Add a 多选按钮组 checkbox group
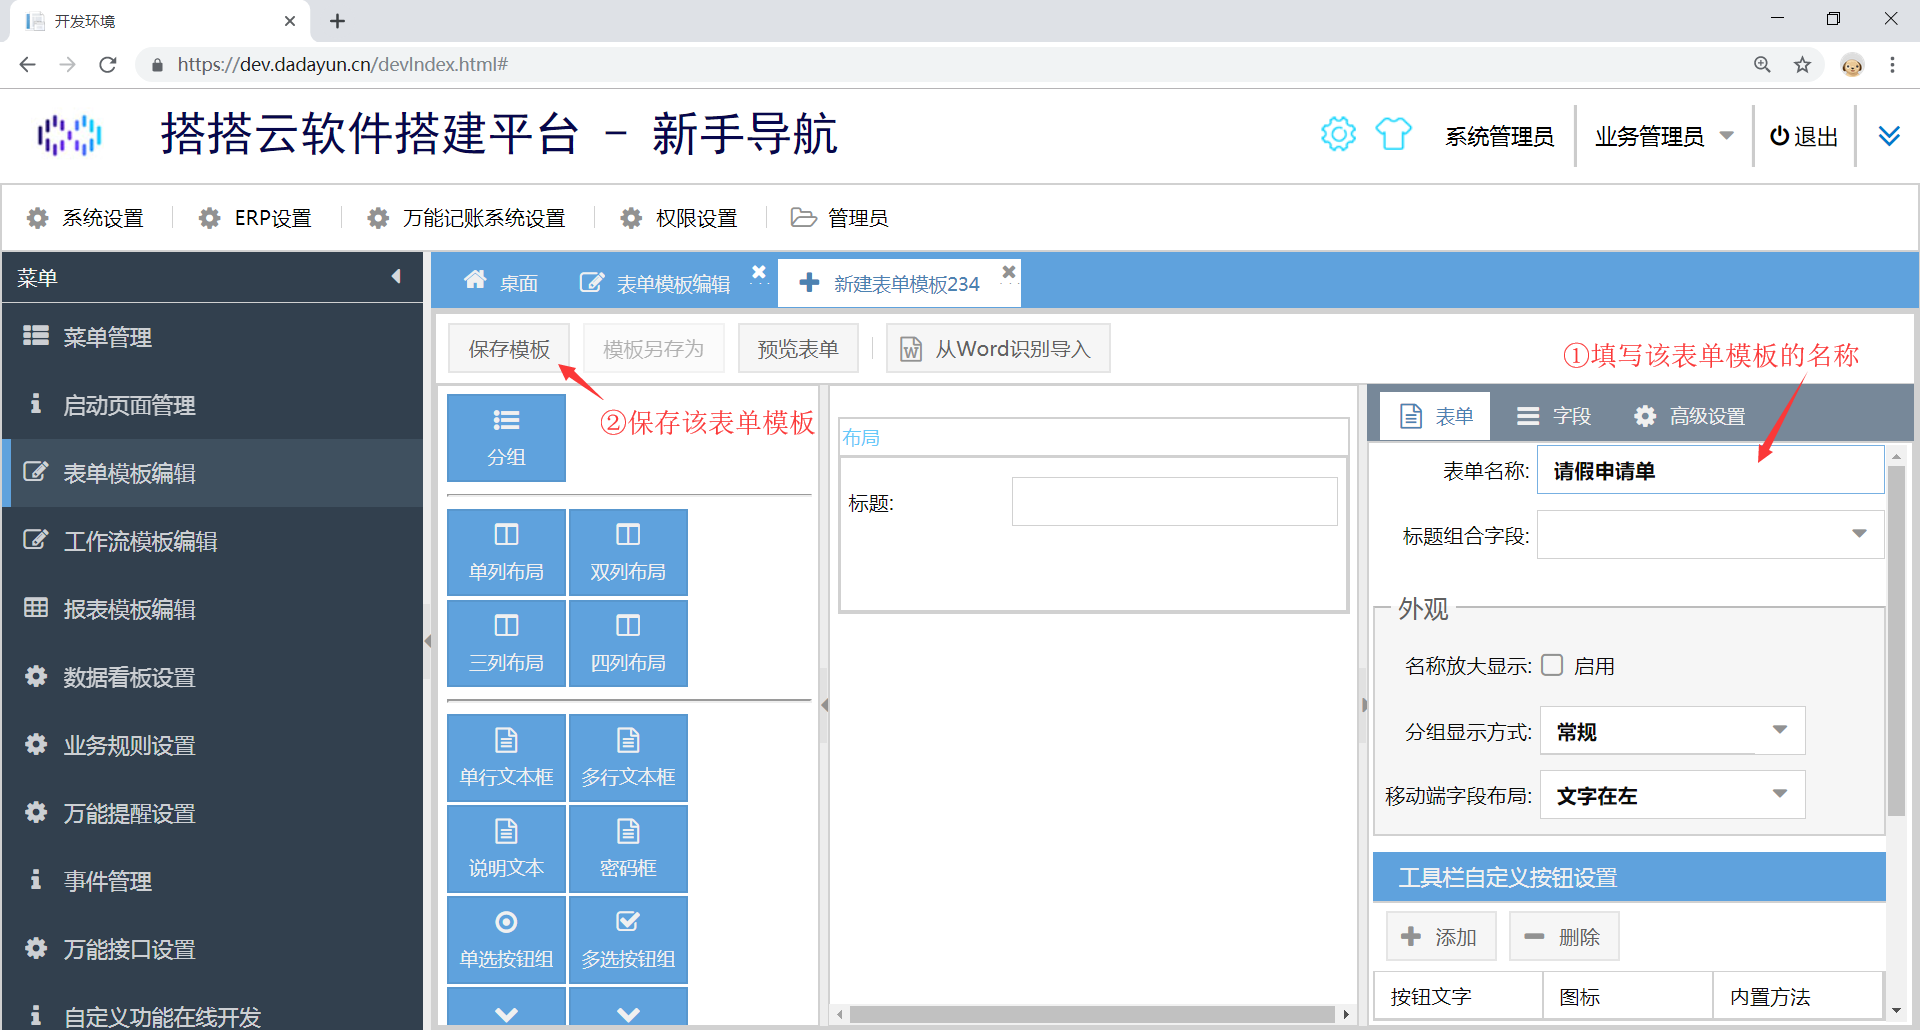This screenshot has height=1030, width=1920. 628,940
